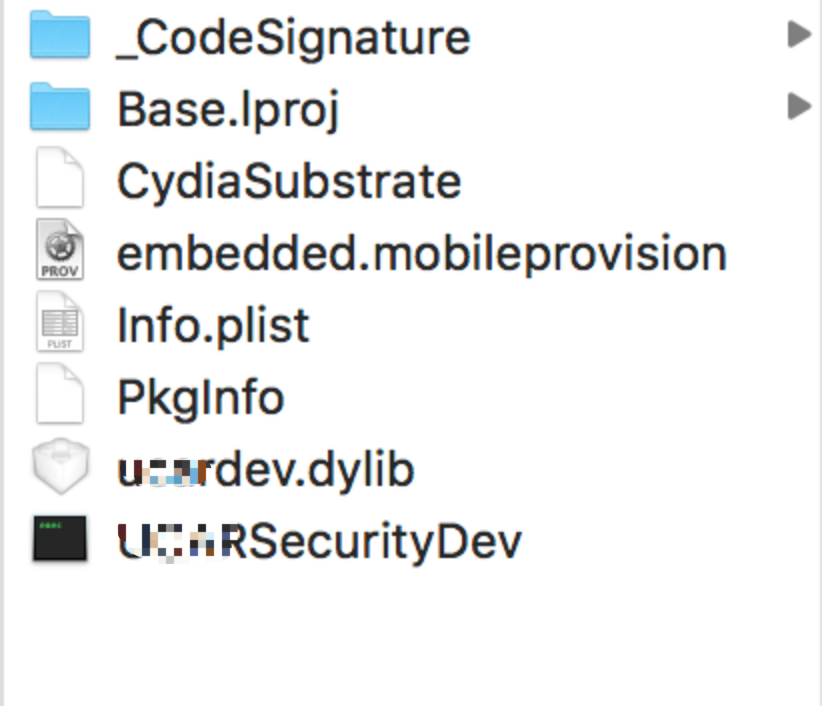Click the PROV provisioning profile icon
This screenshot has height=708, width=822.
60,249
